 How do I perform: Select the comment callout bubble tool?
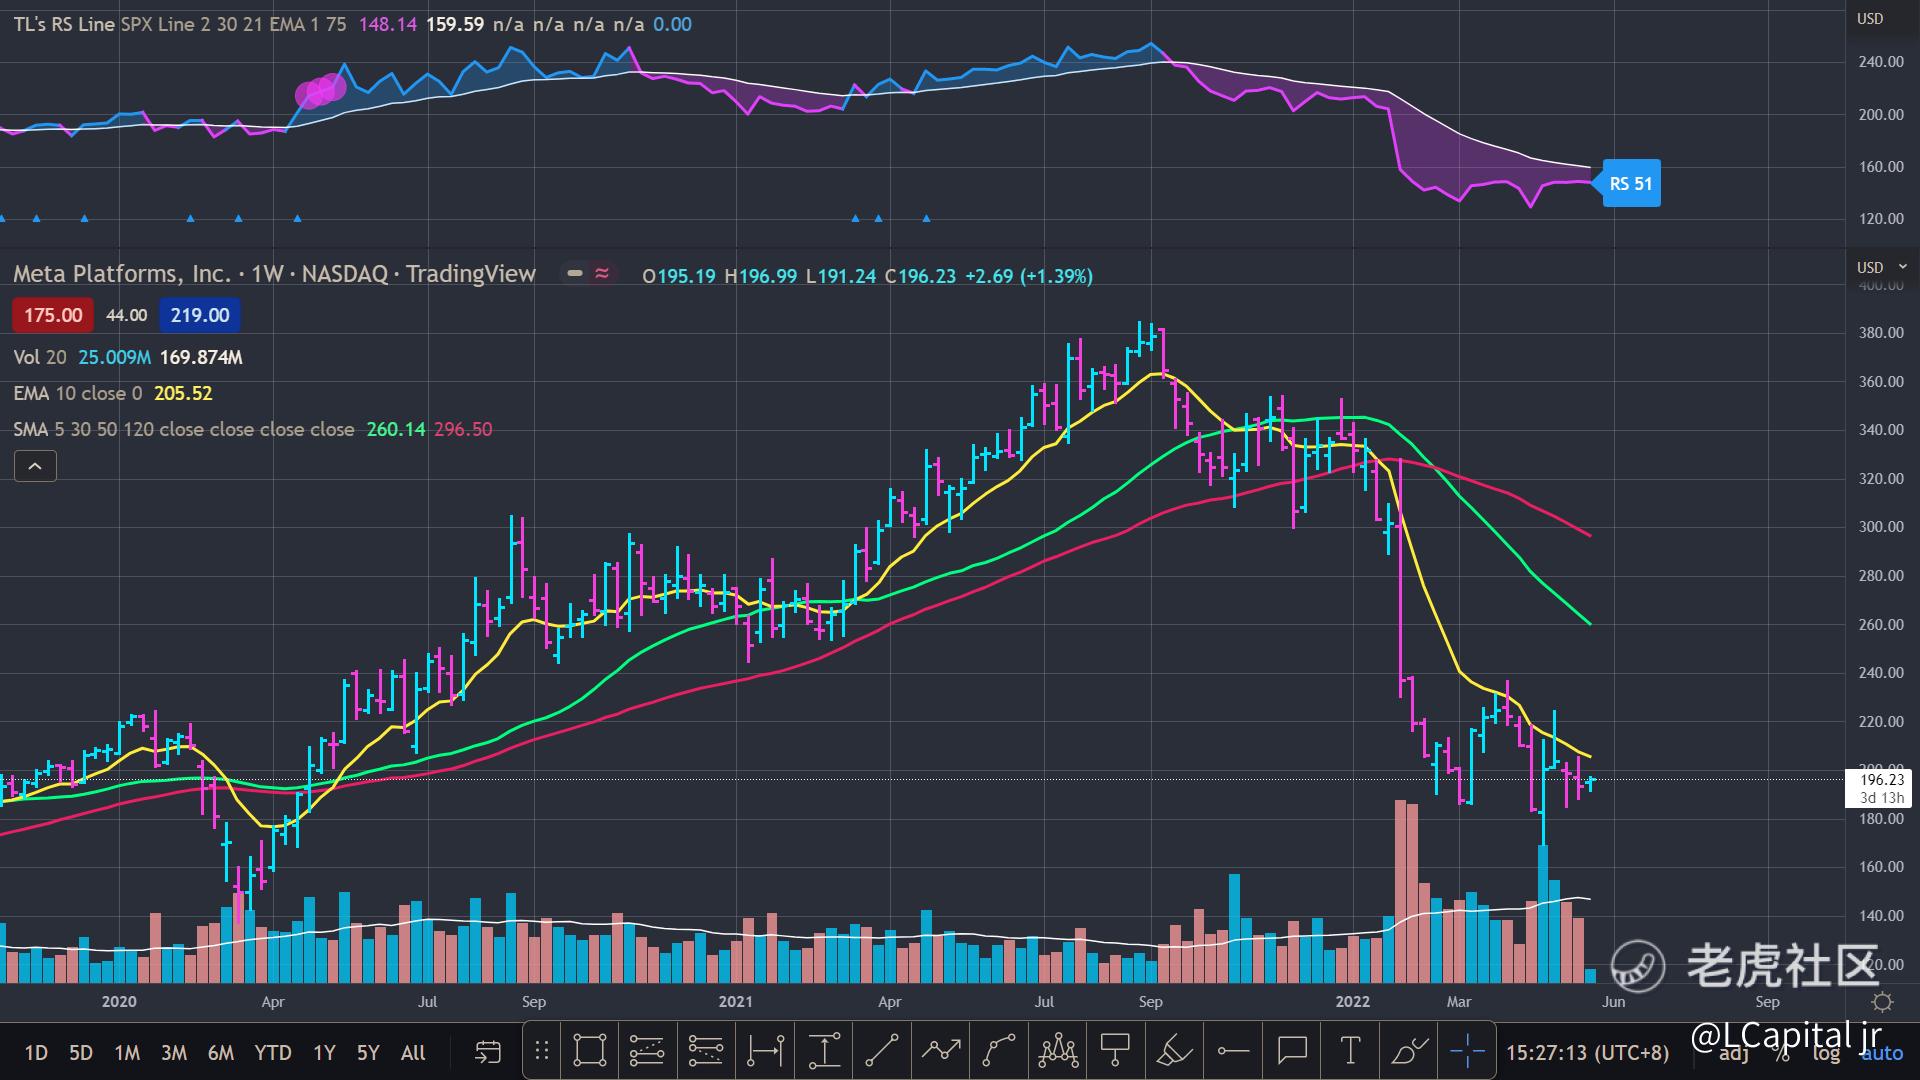pos(1292,1051)
